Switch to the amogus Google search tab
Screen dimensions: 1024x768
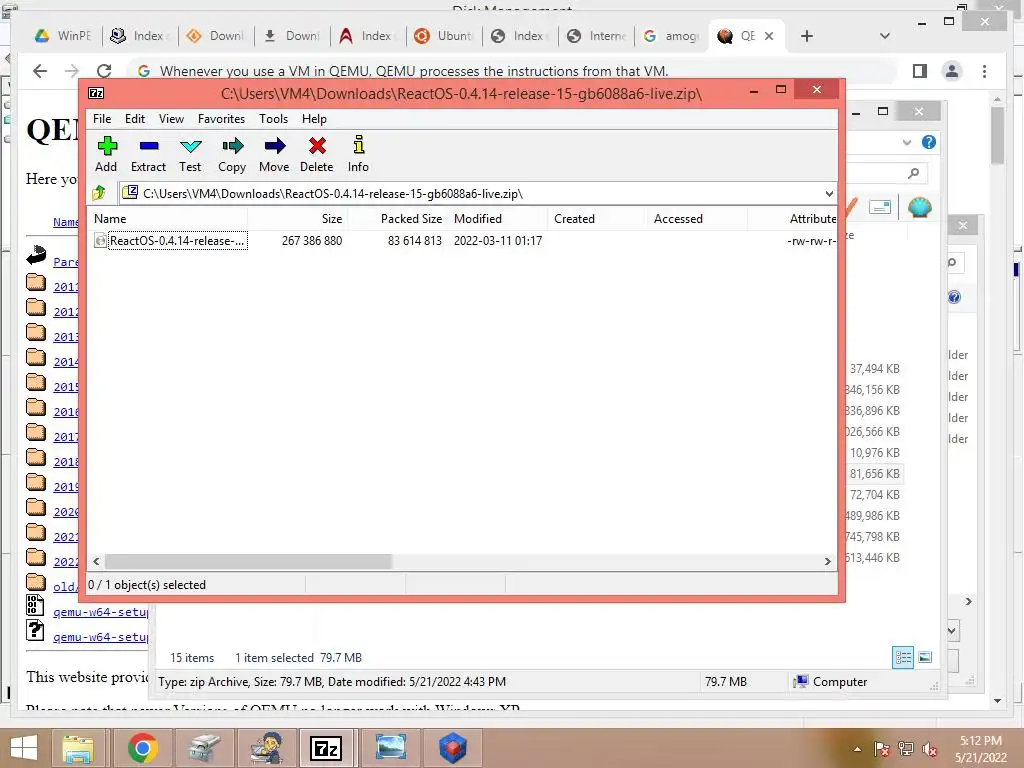pos(672,36)
